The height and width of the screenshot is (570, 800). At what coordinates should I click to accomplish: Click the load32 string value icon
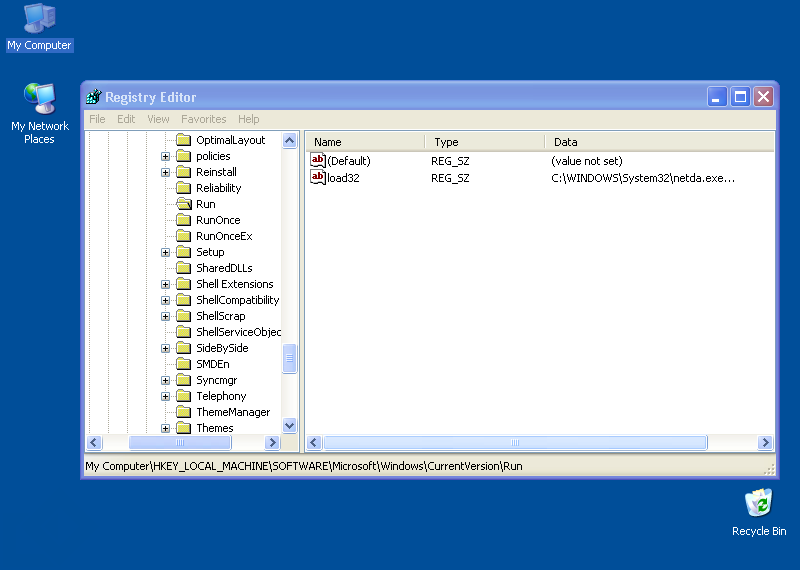[318, 178]
